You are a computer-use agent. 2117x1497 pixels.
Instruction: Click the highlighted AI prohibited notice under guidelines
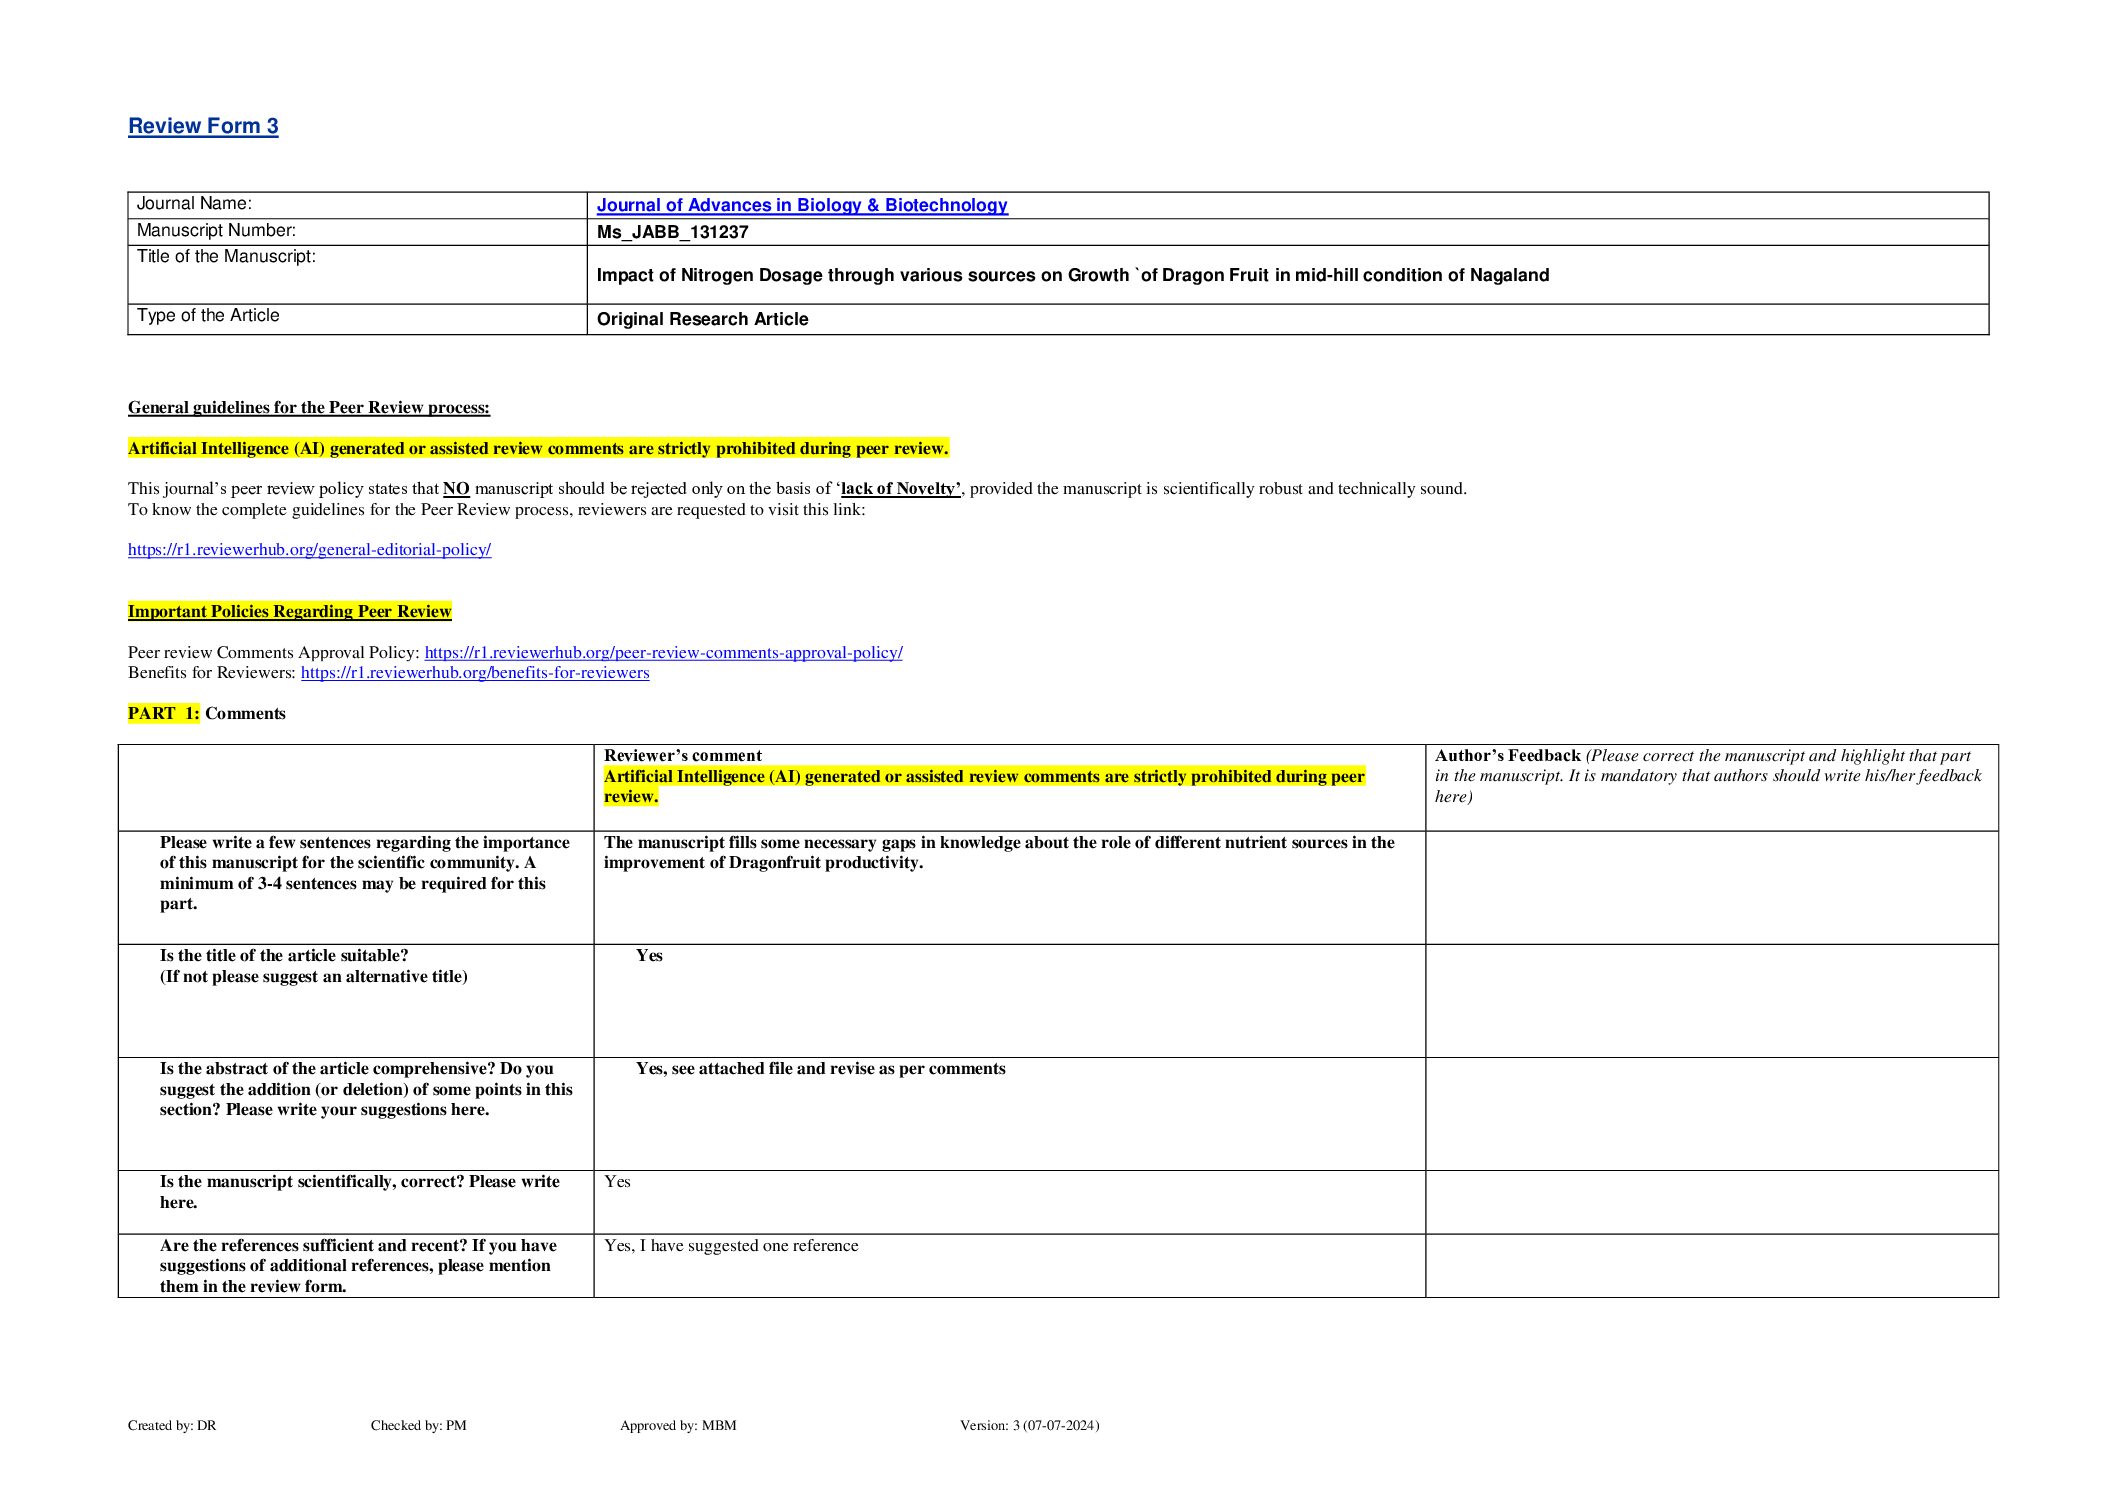538,448
